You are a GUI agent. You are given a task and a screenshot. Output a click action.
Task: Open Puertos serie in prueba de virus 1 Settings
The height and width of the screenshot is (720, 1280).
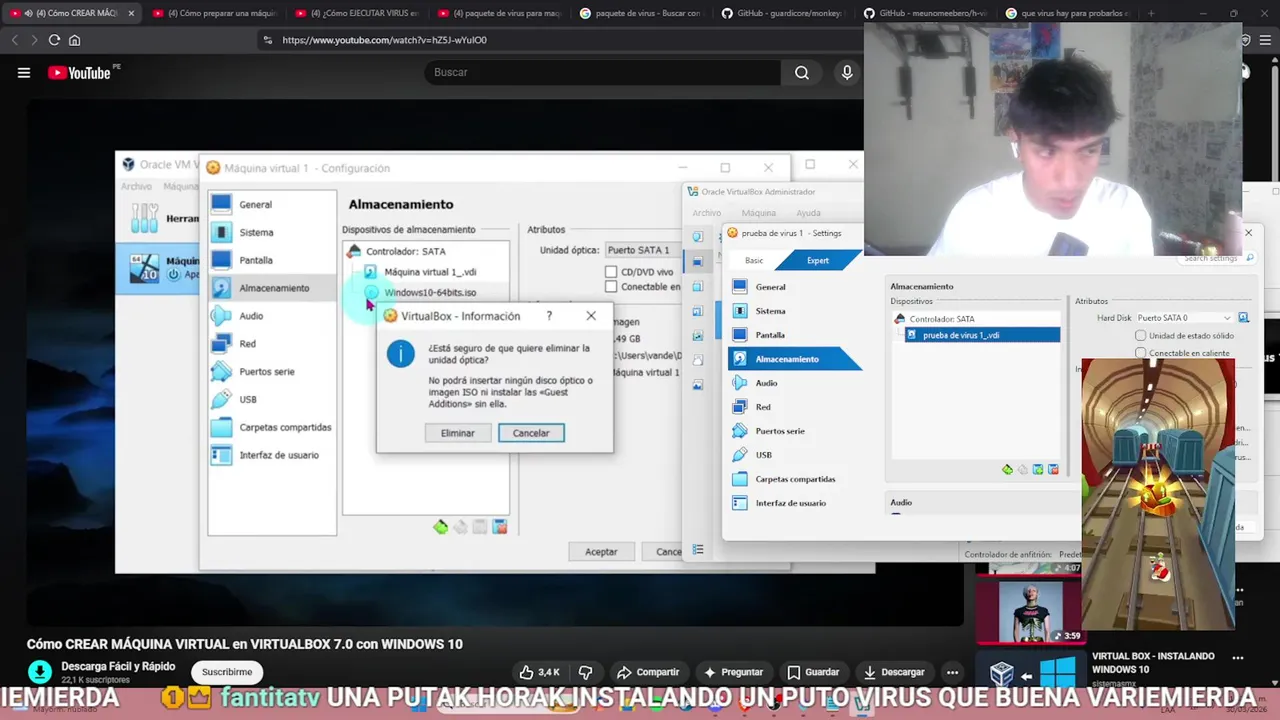click(x=780, y=431)
